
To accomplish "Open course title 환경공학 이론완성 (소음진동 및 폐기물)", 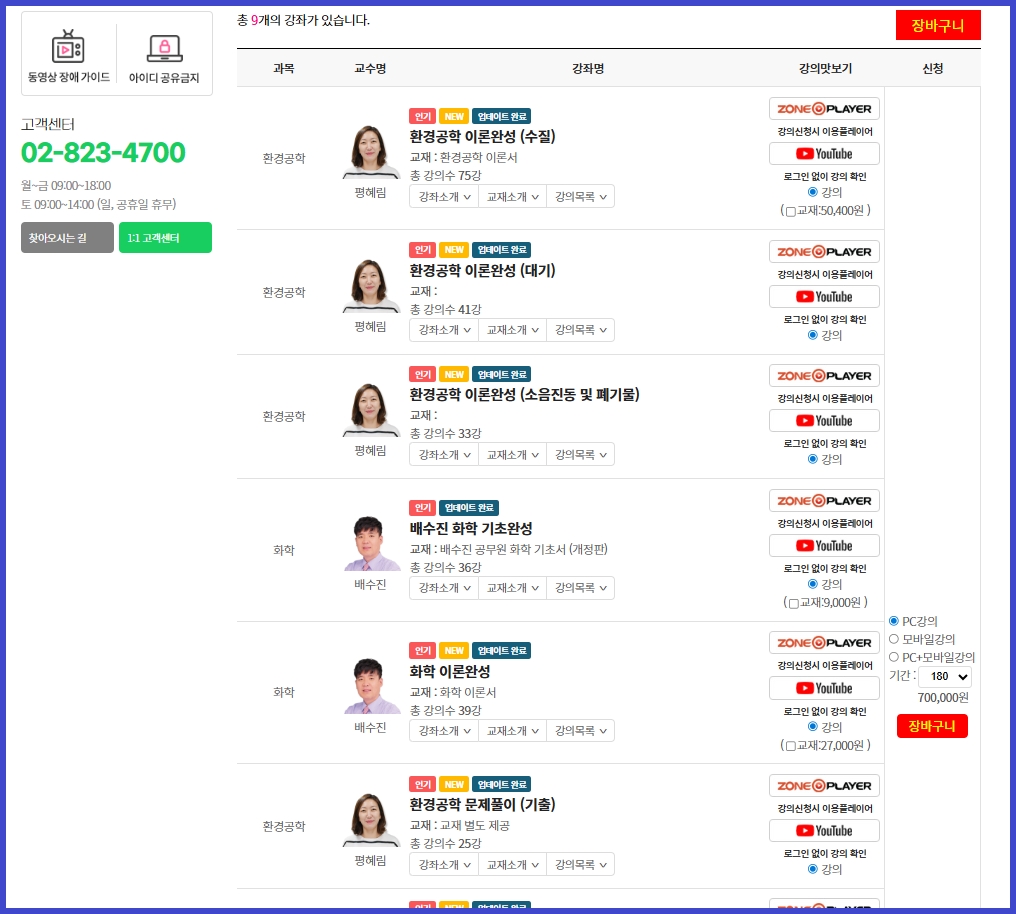I will (x=524, y=394).
